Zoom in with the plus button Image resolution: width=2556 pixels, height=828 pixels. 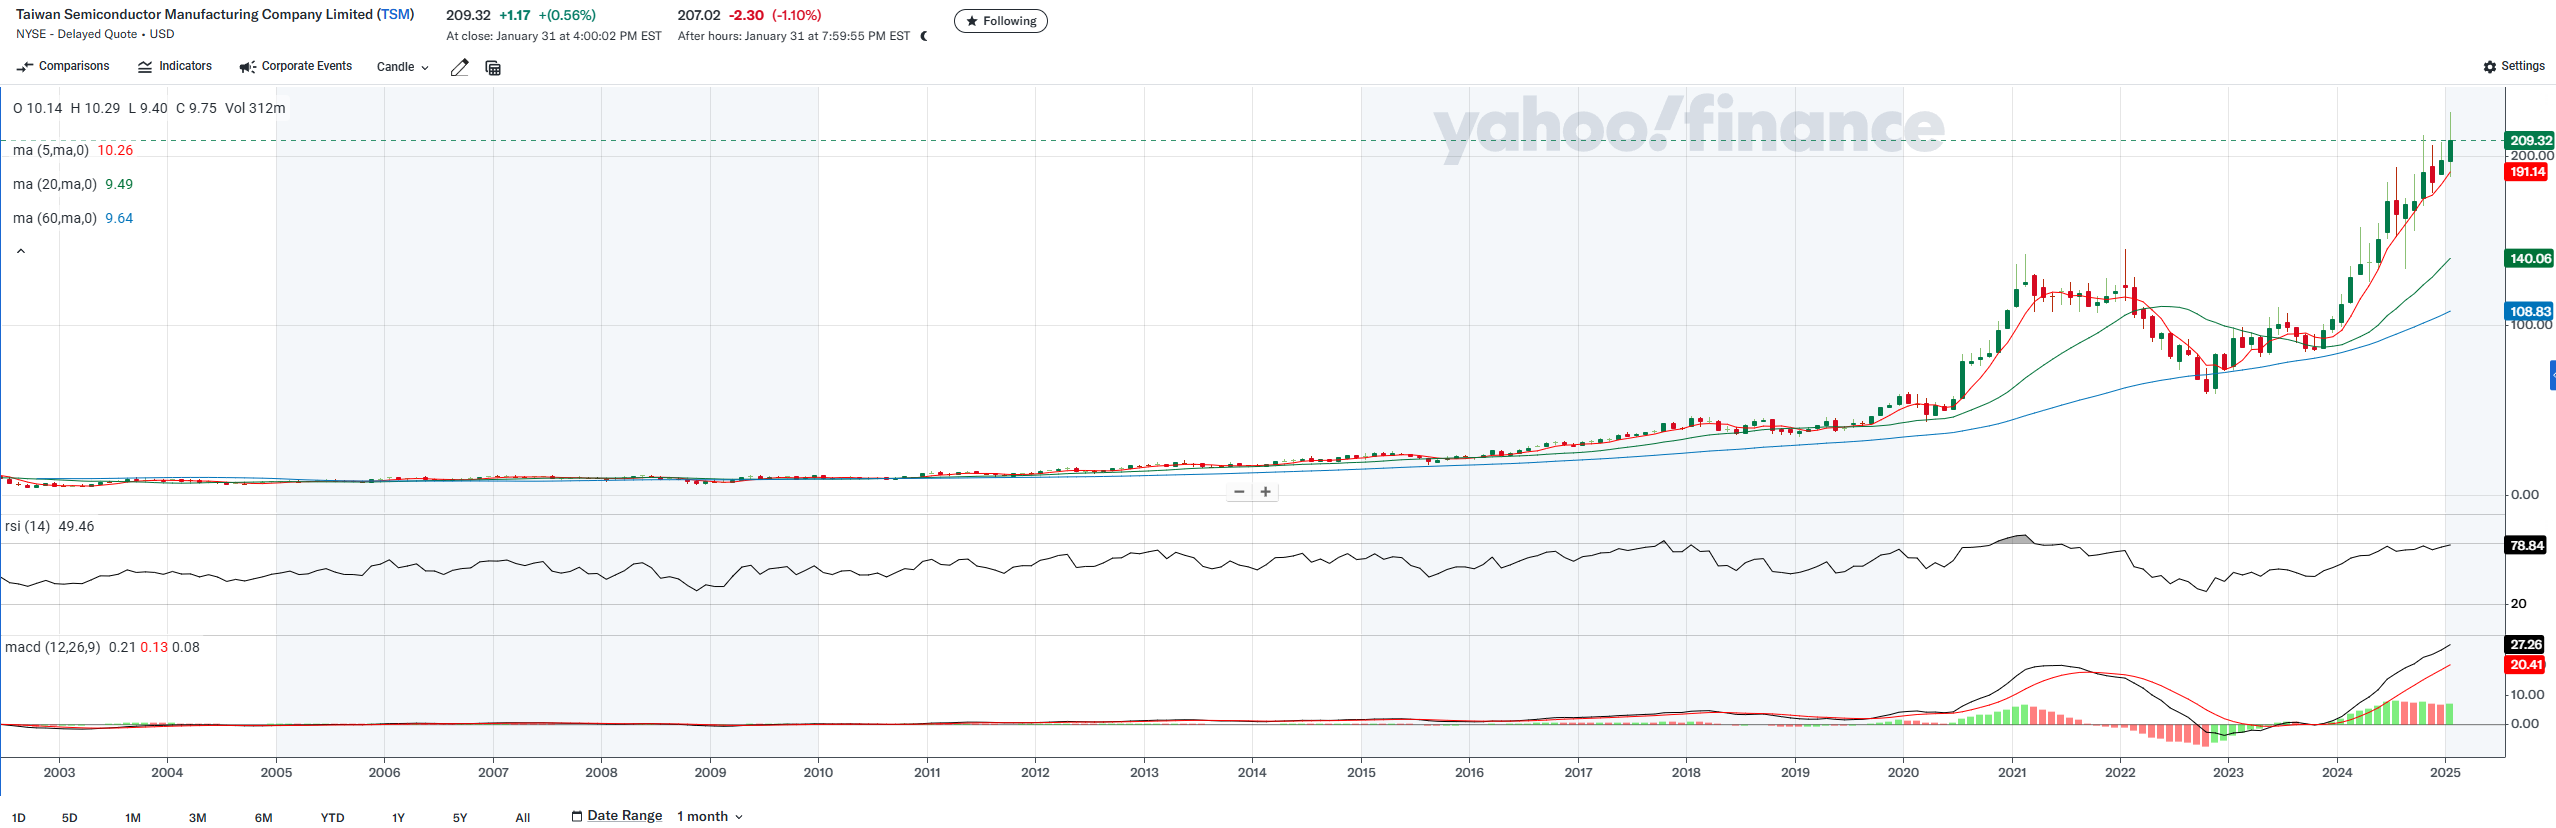click(1265, 491)
